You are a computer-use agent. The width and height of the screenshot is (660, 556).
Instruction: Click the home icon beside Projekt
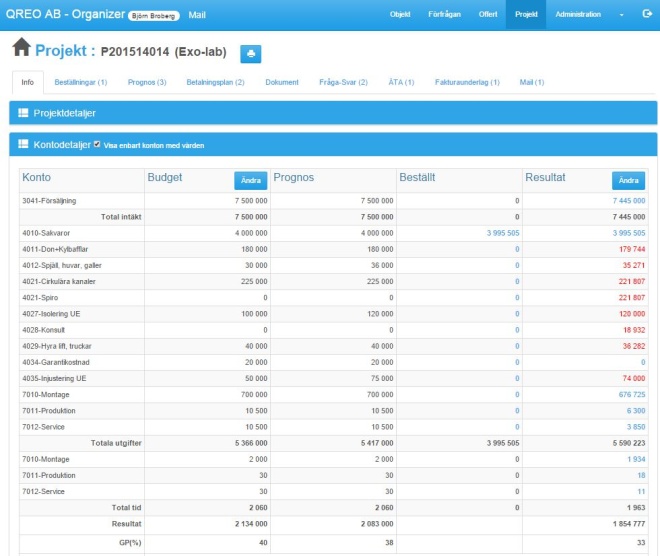coord(21,47)
